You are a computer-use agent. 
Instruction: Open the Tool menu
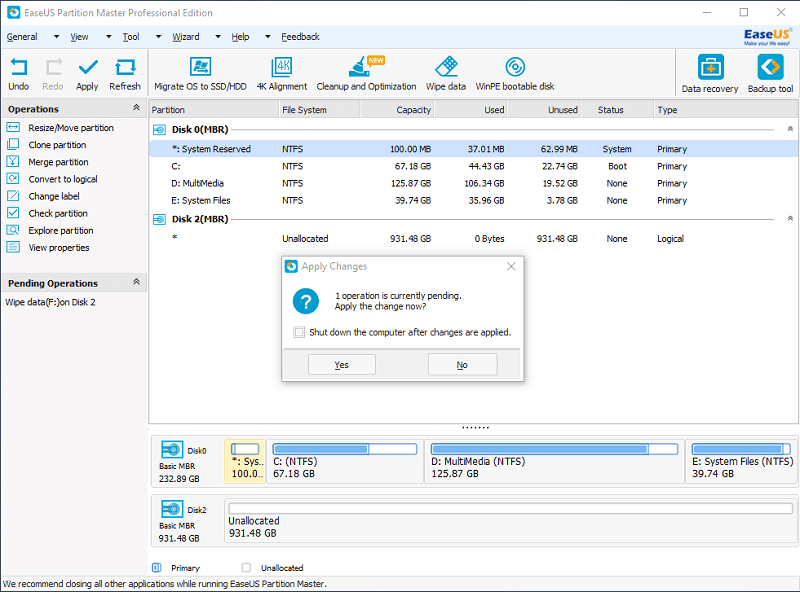pos(131,37)
